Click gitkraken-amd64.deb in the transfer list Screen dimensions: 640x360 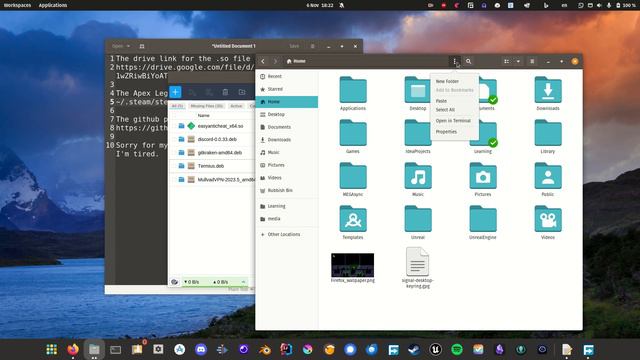[x=220, y=153]
